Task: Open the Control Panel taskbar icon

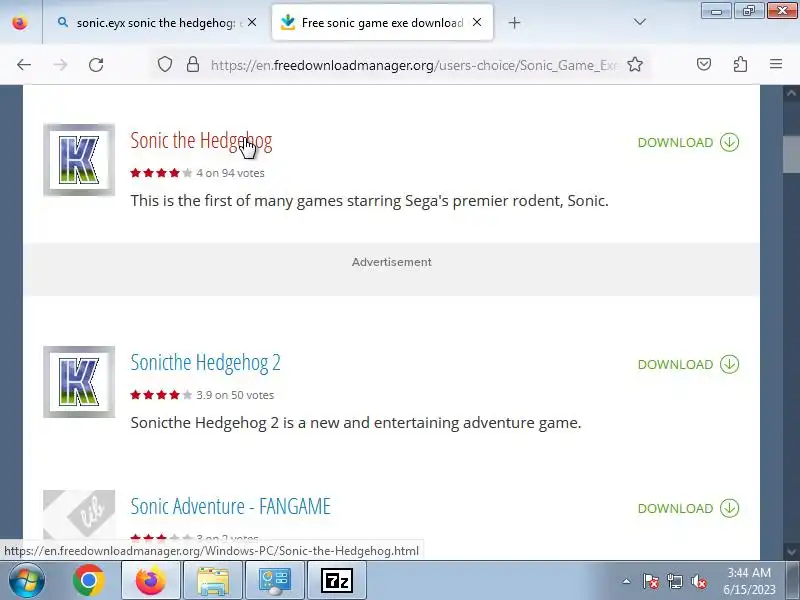Action: [274, 580]
